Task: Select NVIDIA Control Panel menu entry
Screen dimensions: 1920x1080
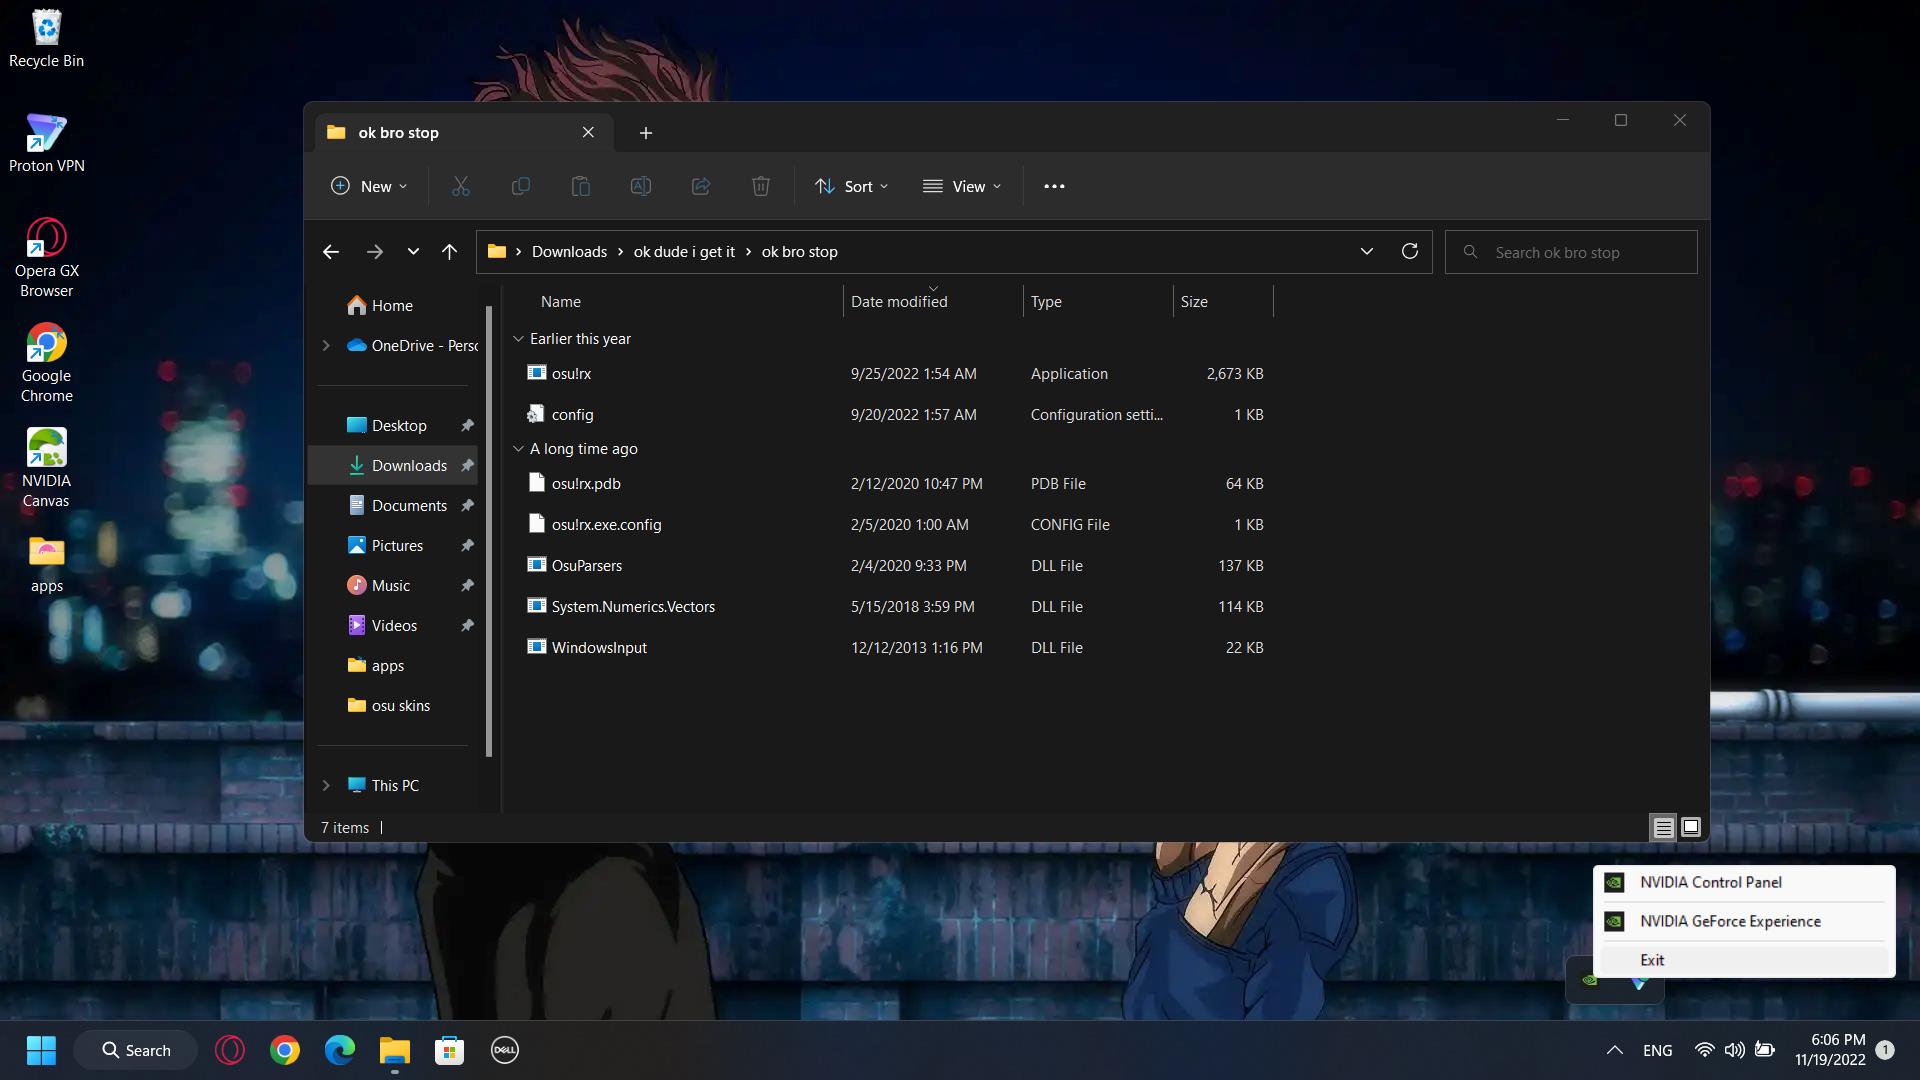Action: tap(1710, 882)
